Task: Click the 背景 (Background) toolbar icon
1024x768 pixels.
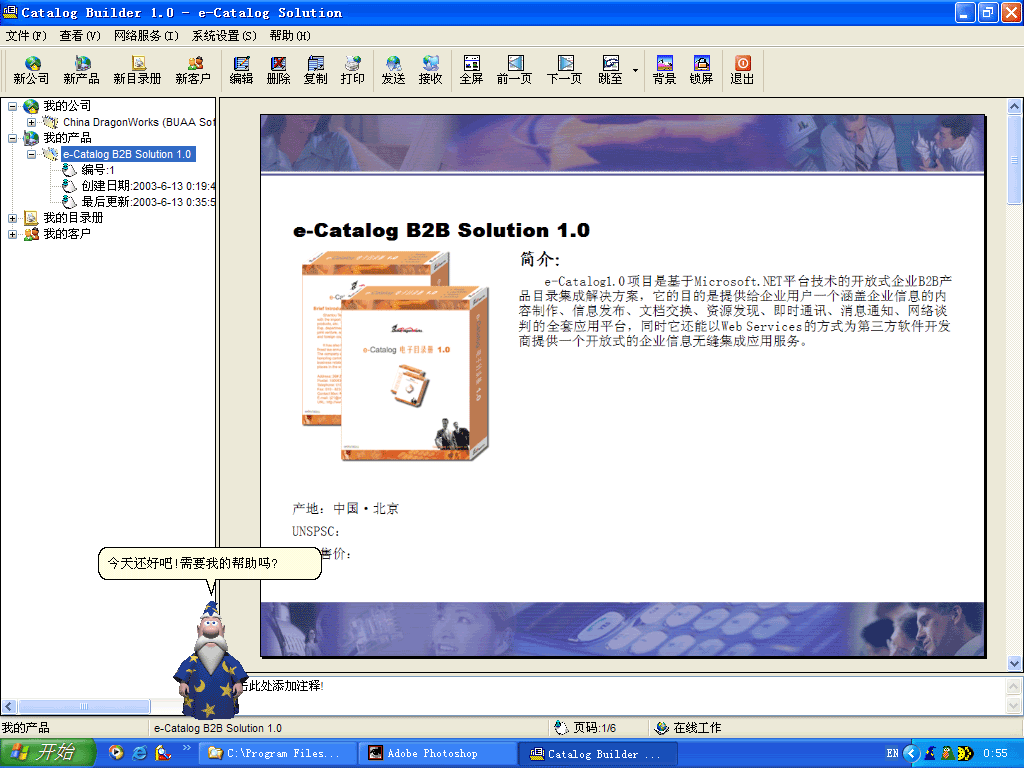Action: (664, 70)
